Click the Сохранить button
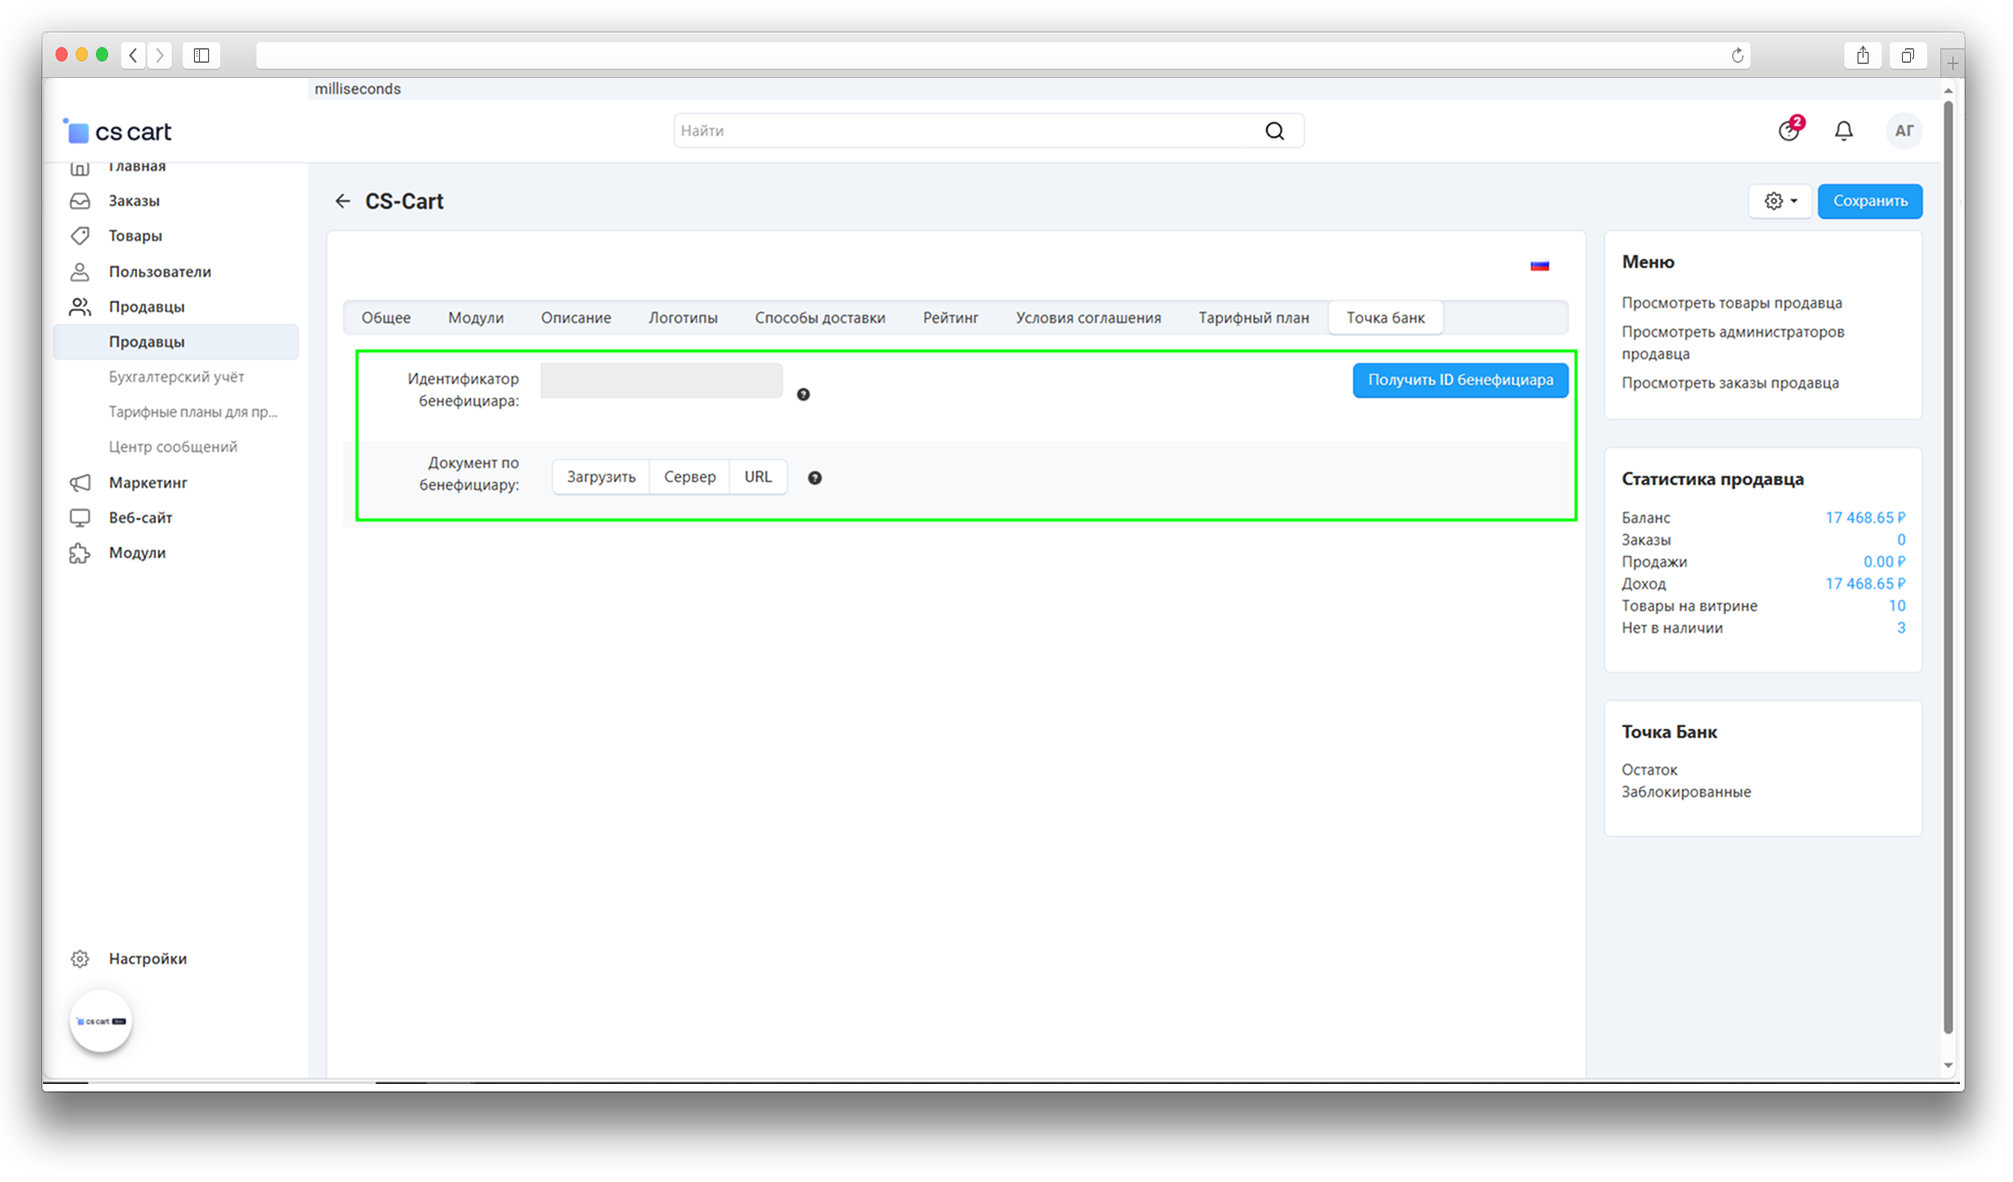The image size is (2013, 1182). coord(1869,201)
